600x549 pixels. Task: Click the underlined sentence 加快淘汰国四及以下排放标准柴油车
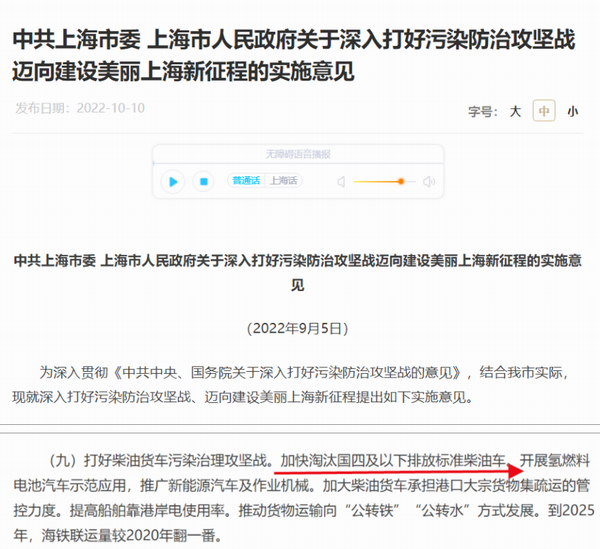tap(393, 460)
